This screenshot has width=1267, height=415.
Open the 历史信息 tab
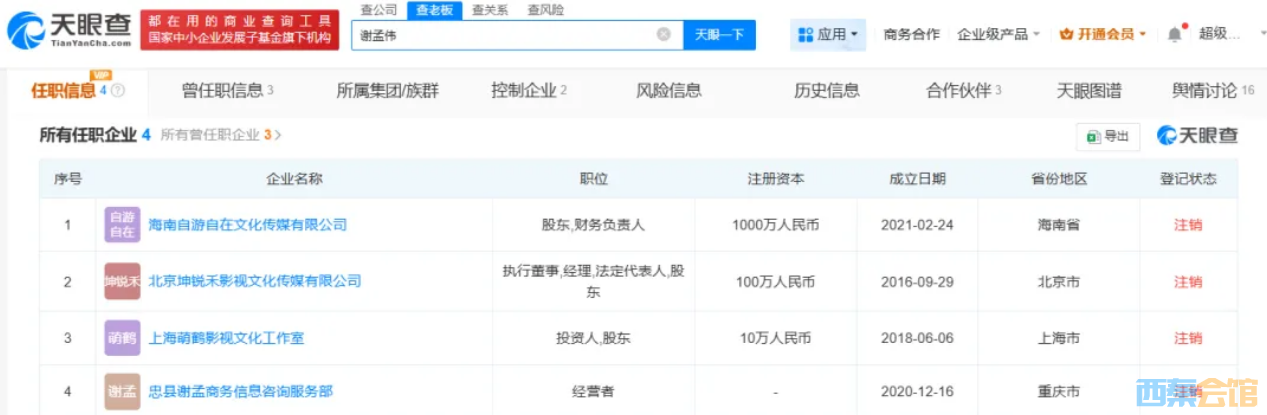pyautogui.click(x=827, y=91)
